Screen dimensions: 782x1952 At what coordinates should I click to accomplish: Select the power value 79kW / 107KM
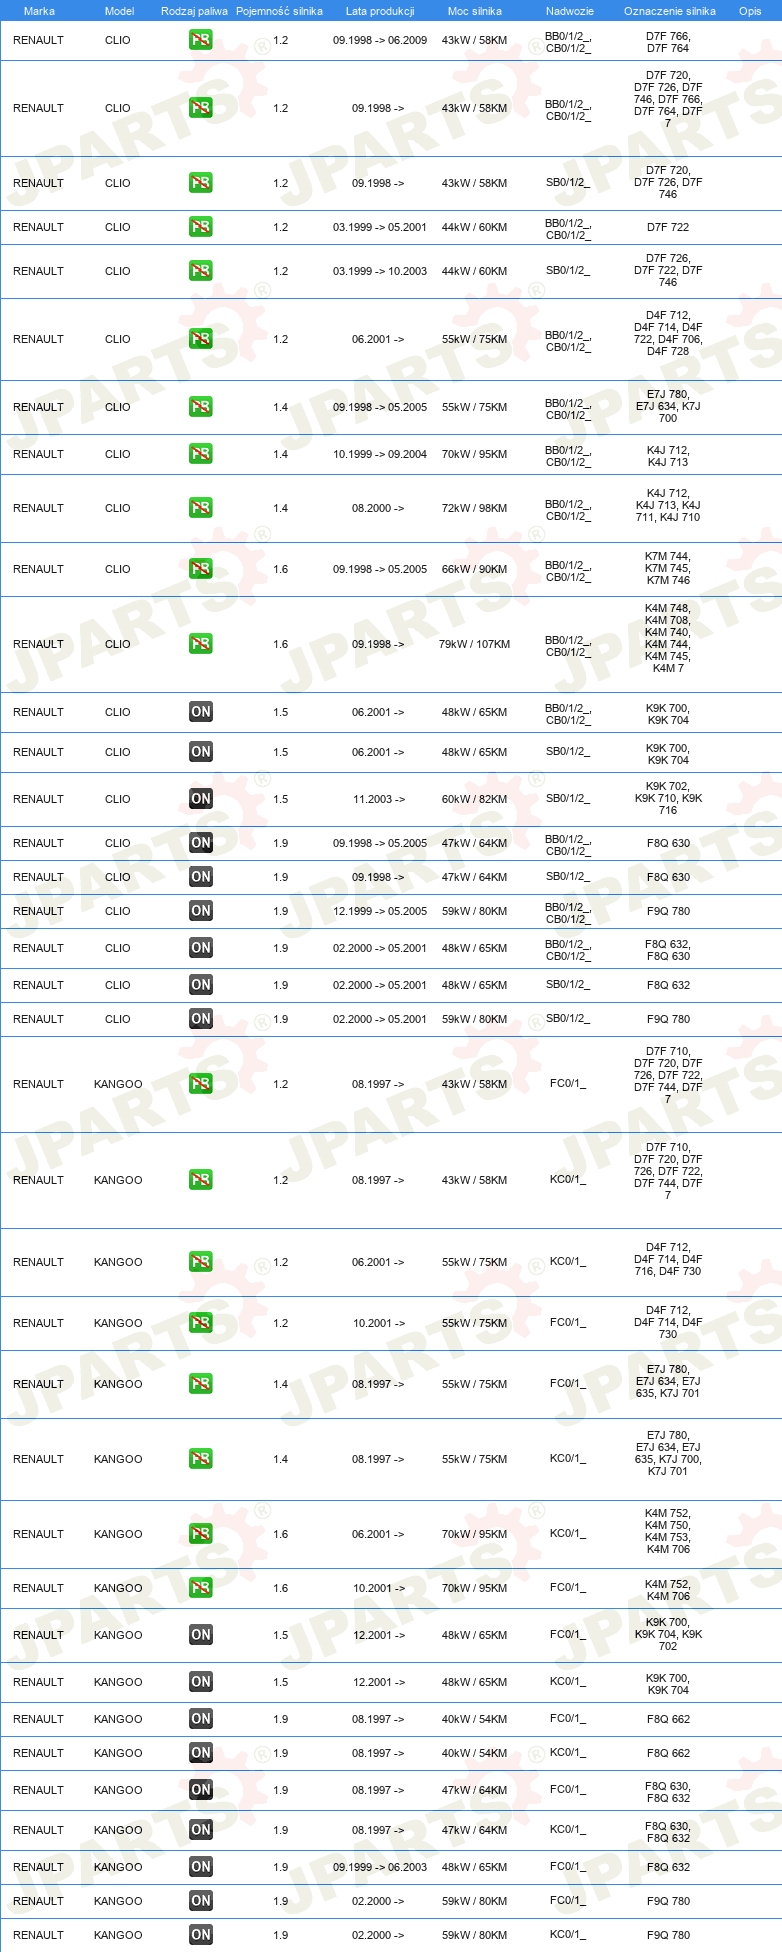click(475, 645)
